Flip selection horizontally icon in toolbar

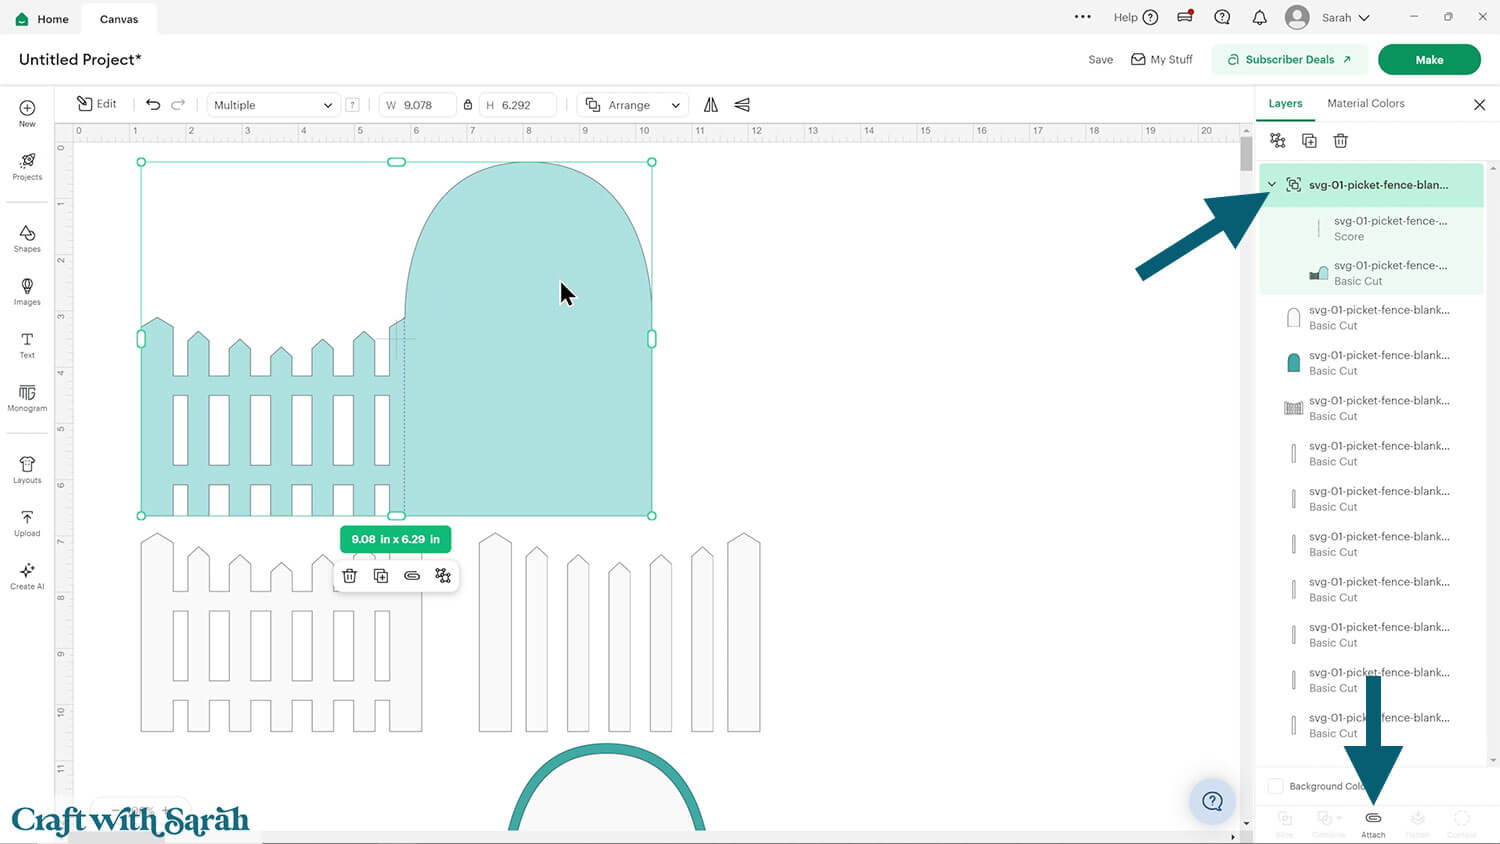pyautogui.click(x=711, y=105)
